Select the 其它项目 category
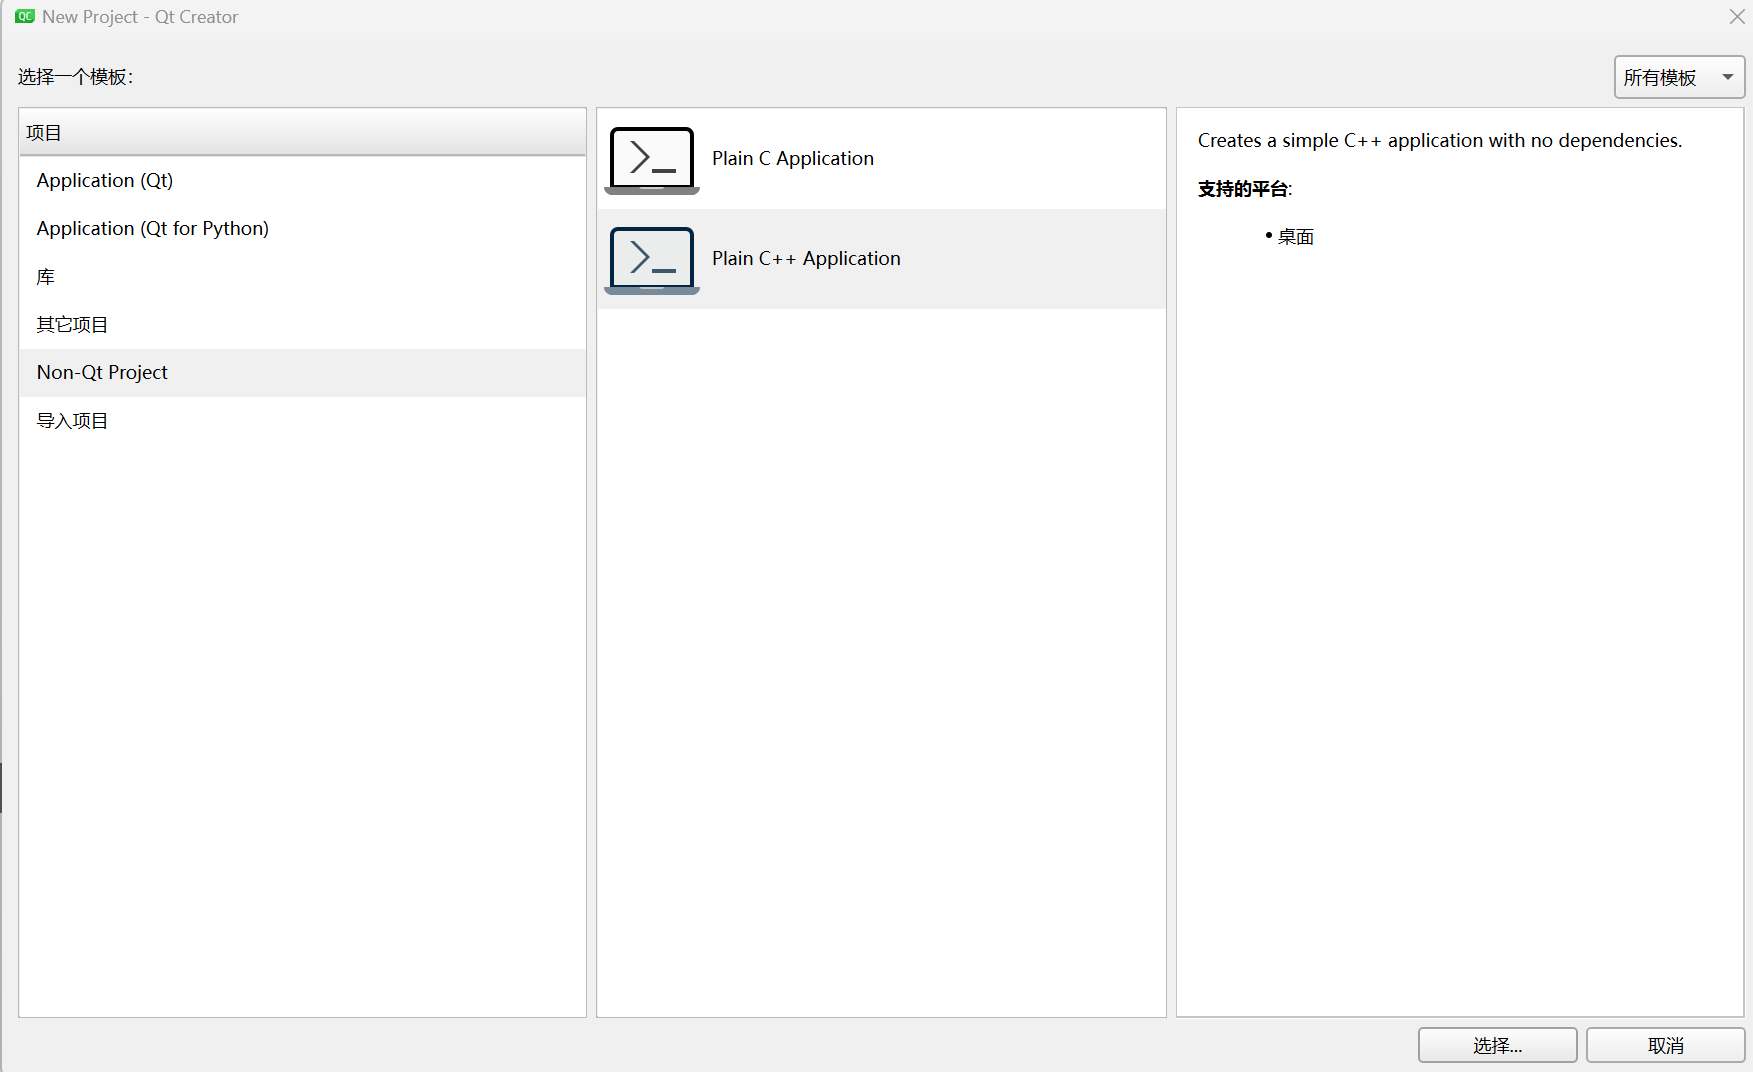This screenshot has width=1753, height=1072. [x=302, y=325]
